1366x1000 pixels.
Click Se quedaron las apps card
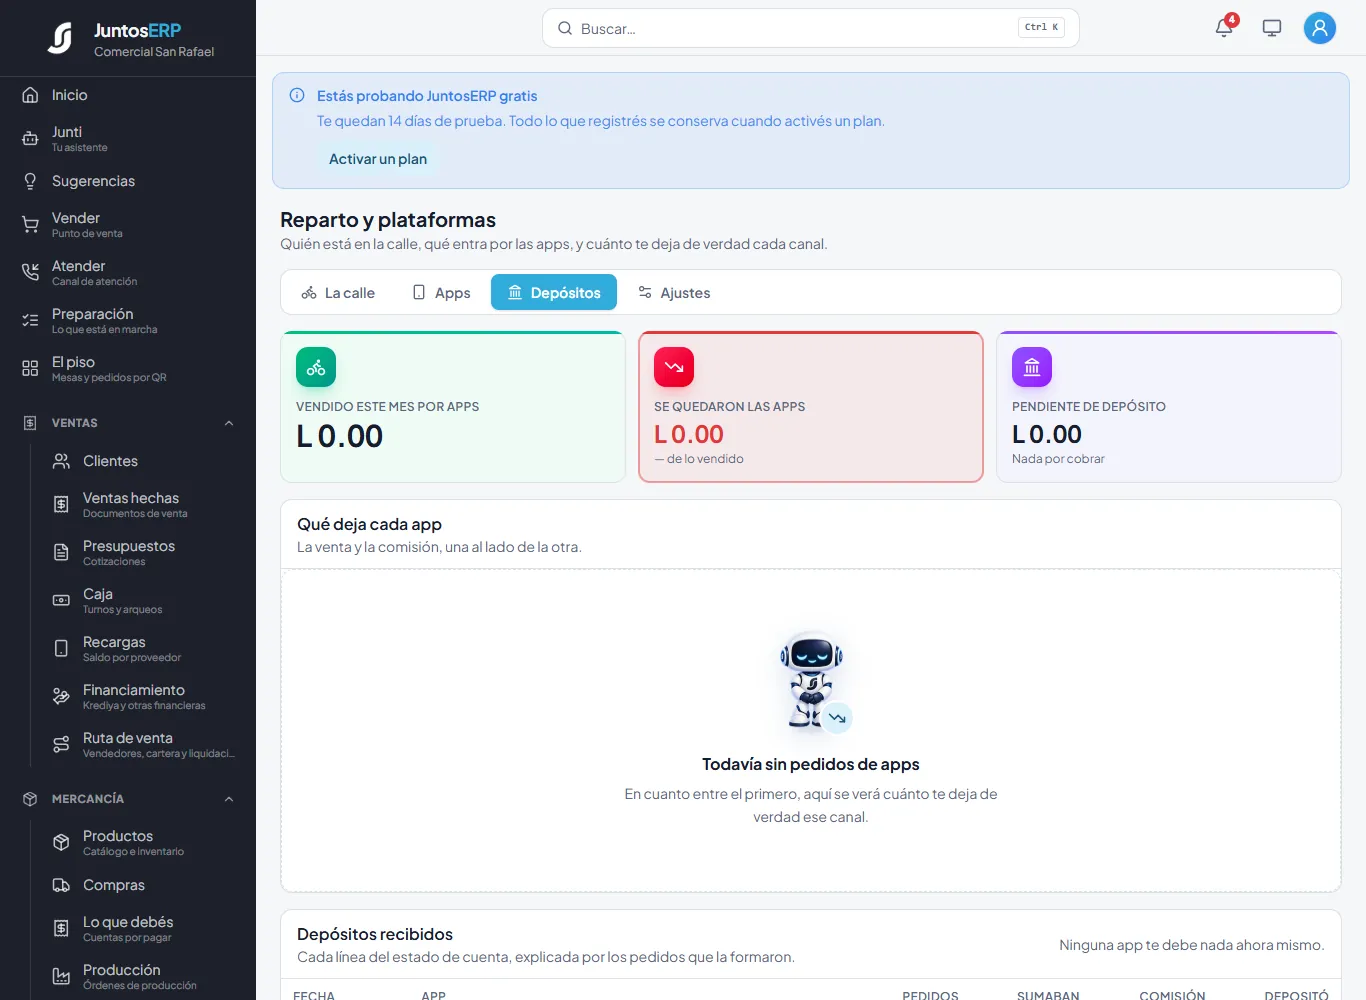[811, 407]
